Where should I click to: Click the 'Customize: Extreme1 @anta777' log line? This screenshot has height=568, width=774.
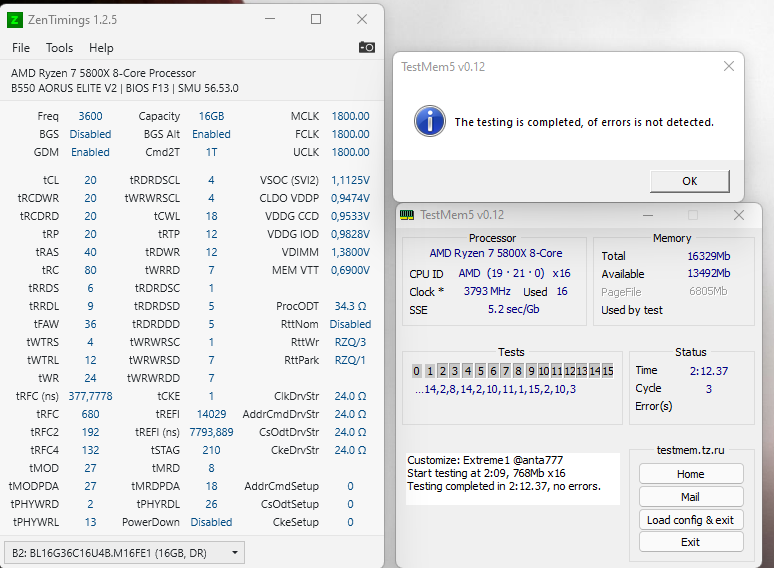tap(485, 460)
